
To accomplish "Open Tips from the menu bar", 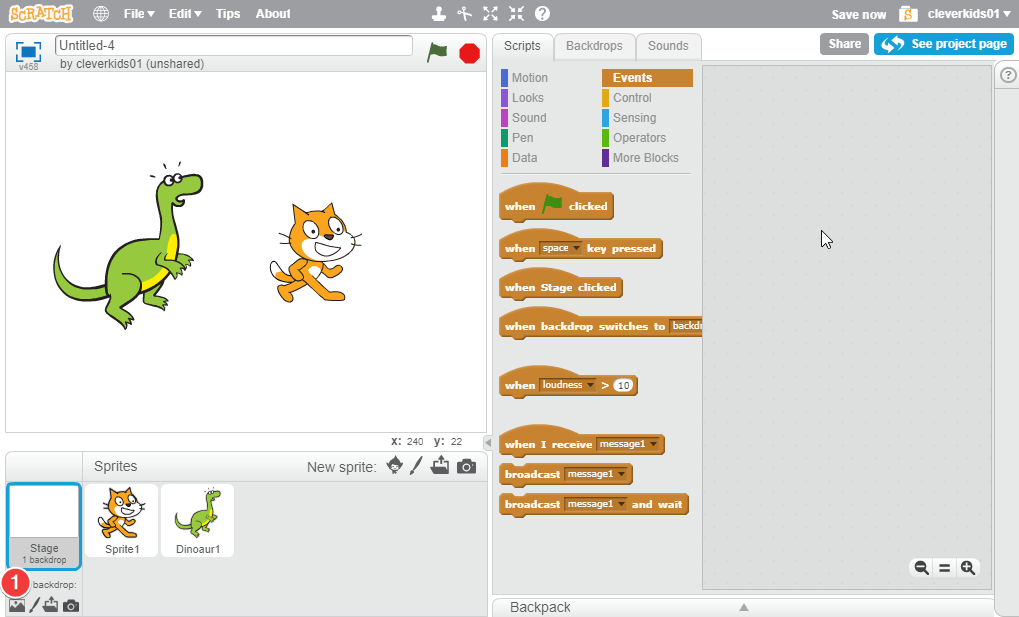I will [228, 14].
